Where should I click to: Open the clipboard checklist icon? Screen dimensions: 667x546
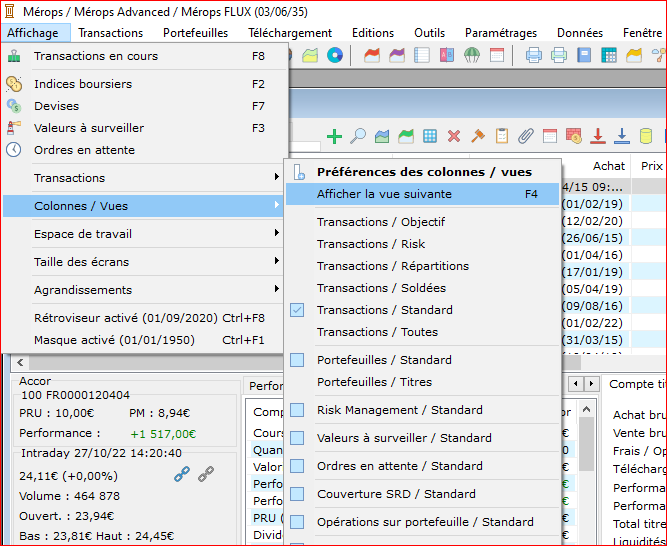(x=502, y=136)
